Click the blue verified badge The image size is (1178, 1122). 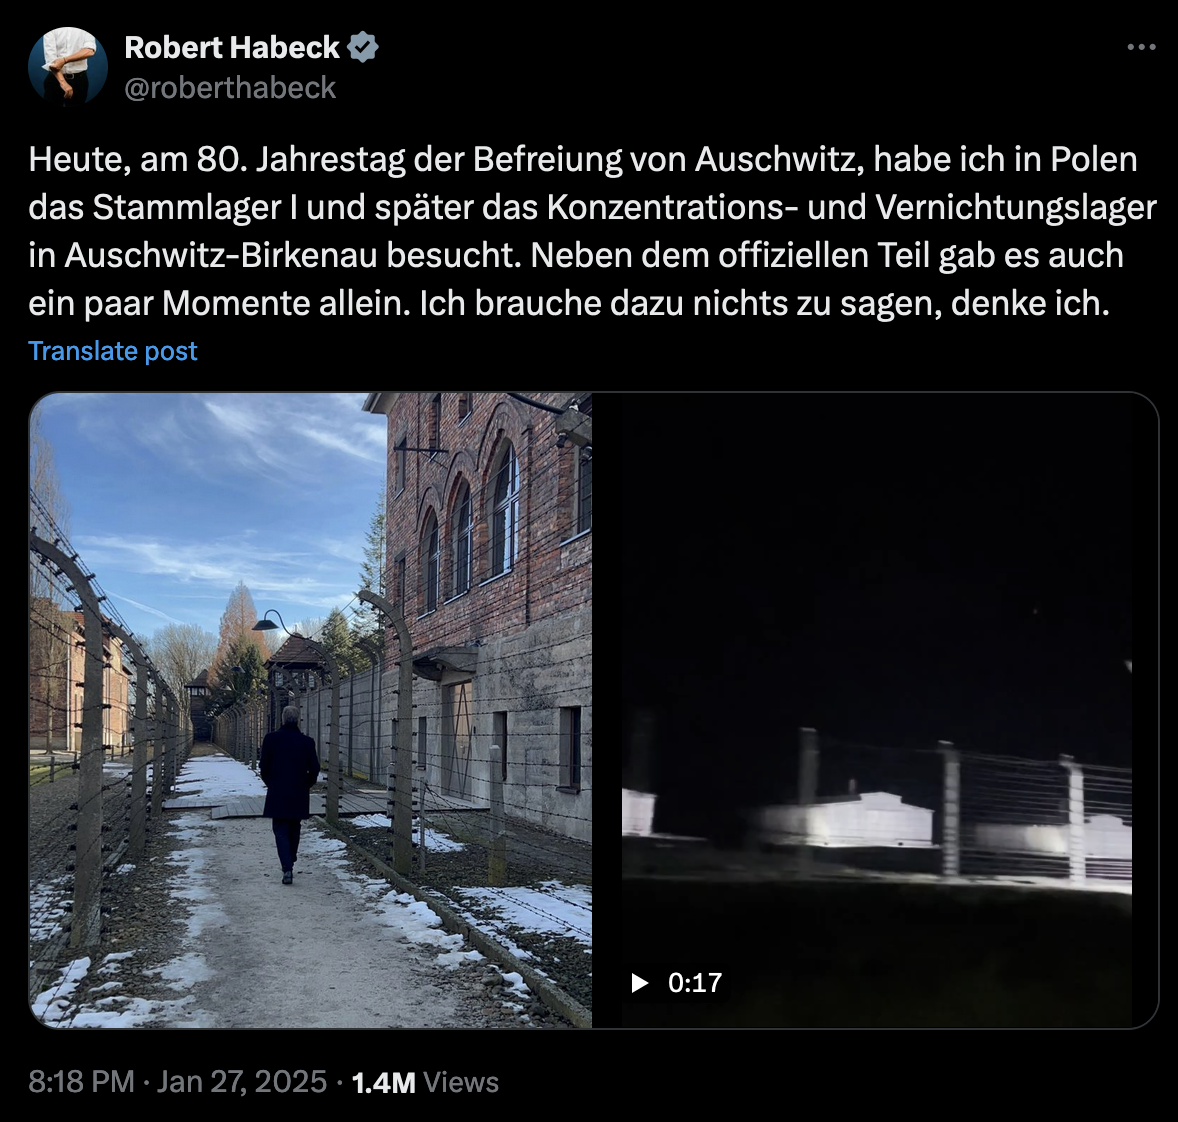pos(363,47)
